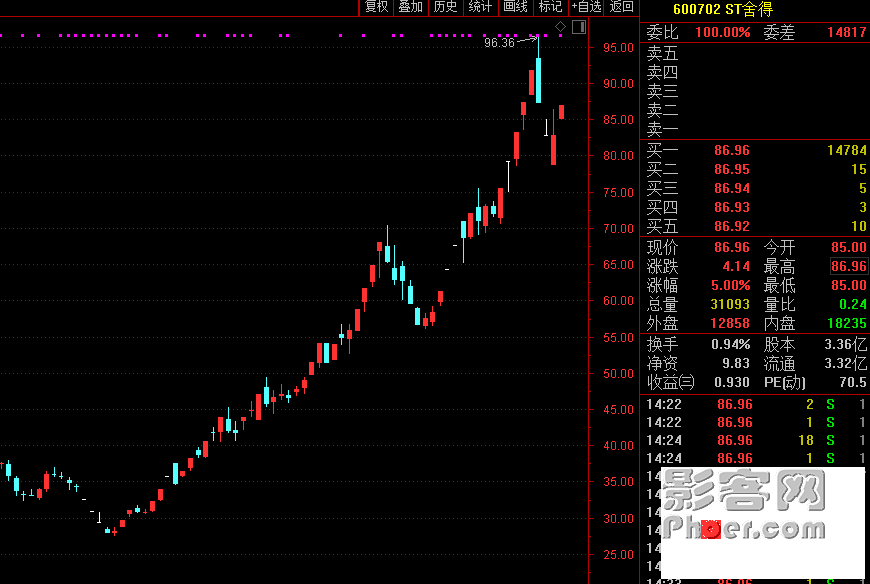This screenshot has height=584, width=870.
Task: Select 买四 bid price 86.93
Action: click(x=732, y=207)
